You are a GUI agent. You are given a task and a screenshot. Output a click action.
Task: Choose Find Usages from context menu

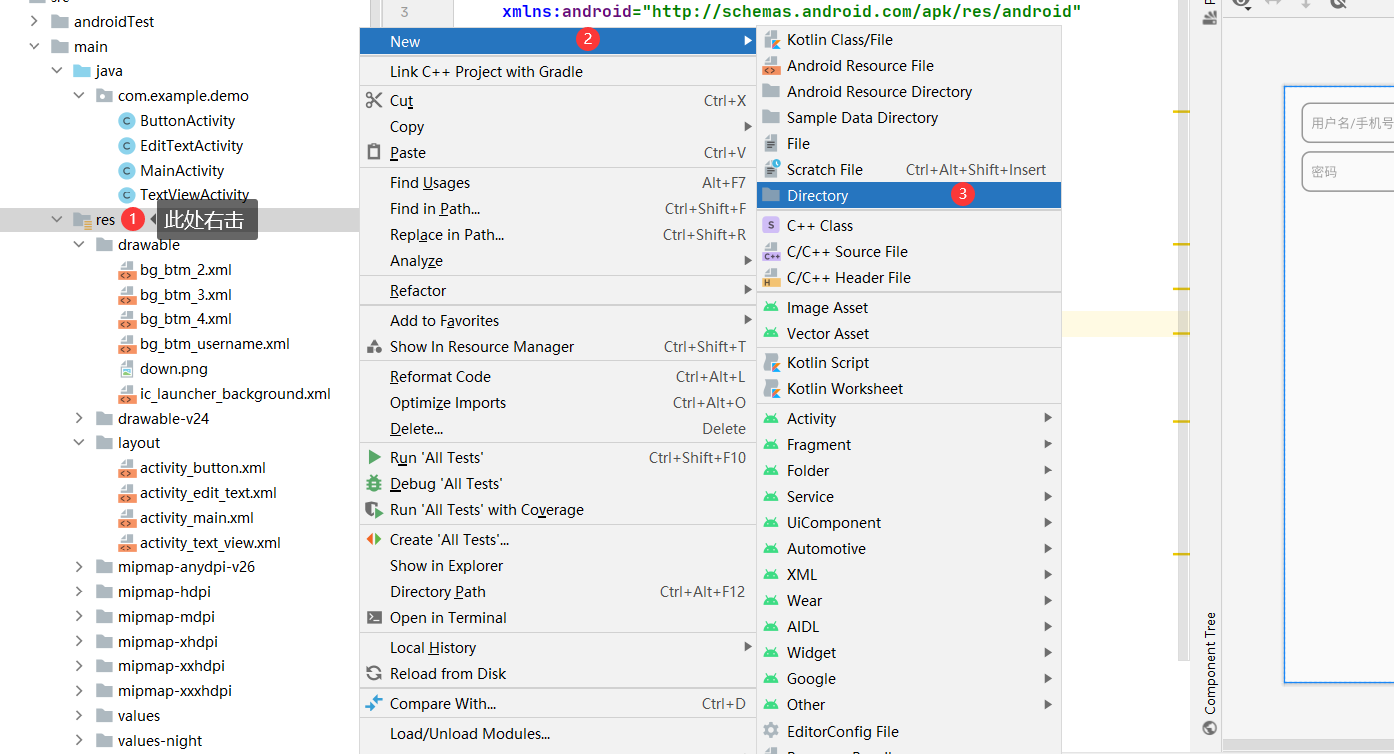tap(430, 183)
